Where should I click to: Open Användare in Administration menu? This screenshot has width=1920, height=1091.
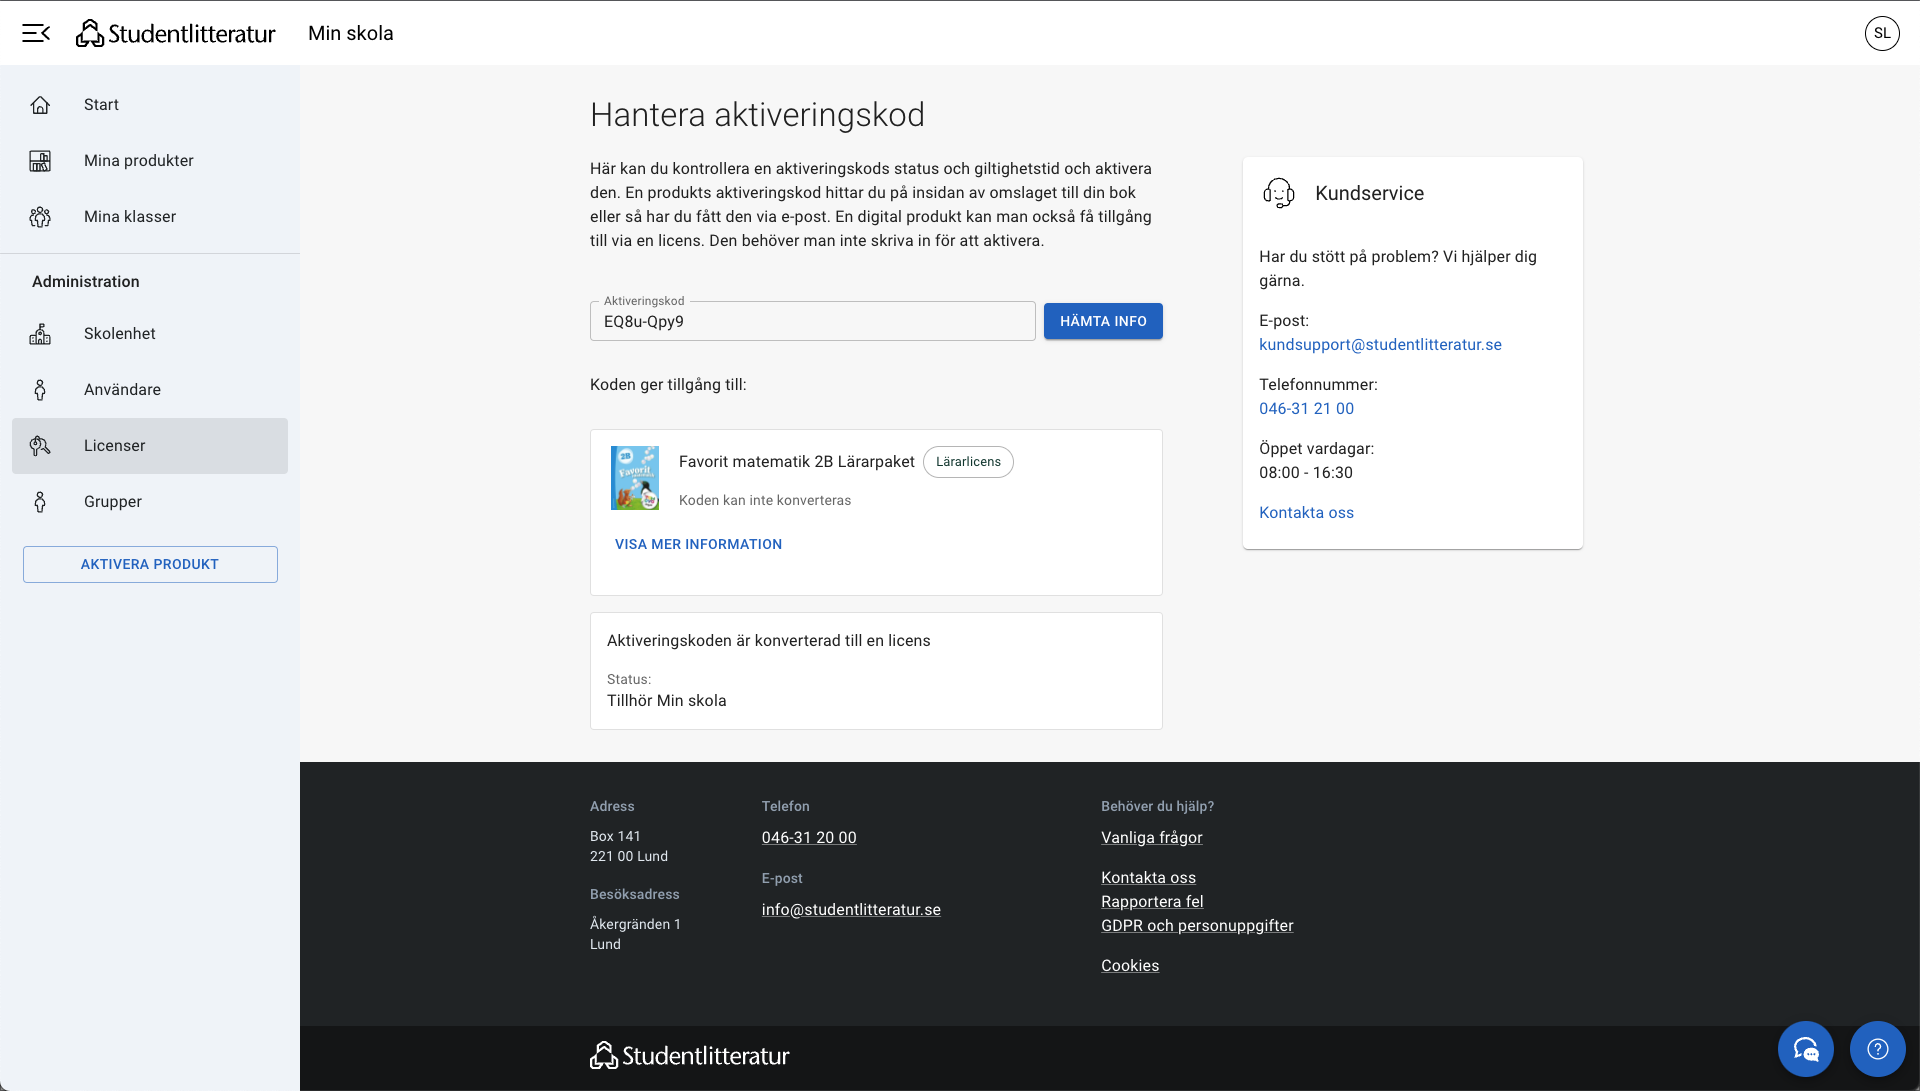tap(122, 390)
